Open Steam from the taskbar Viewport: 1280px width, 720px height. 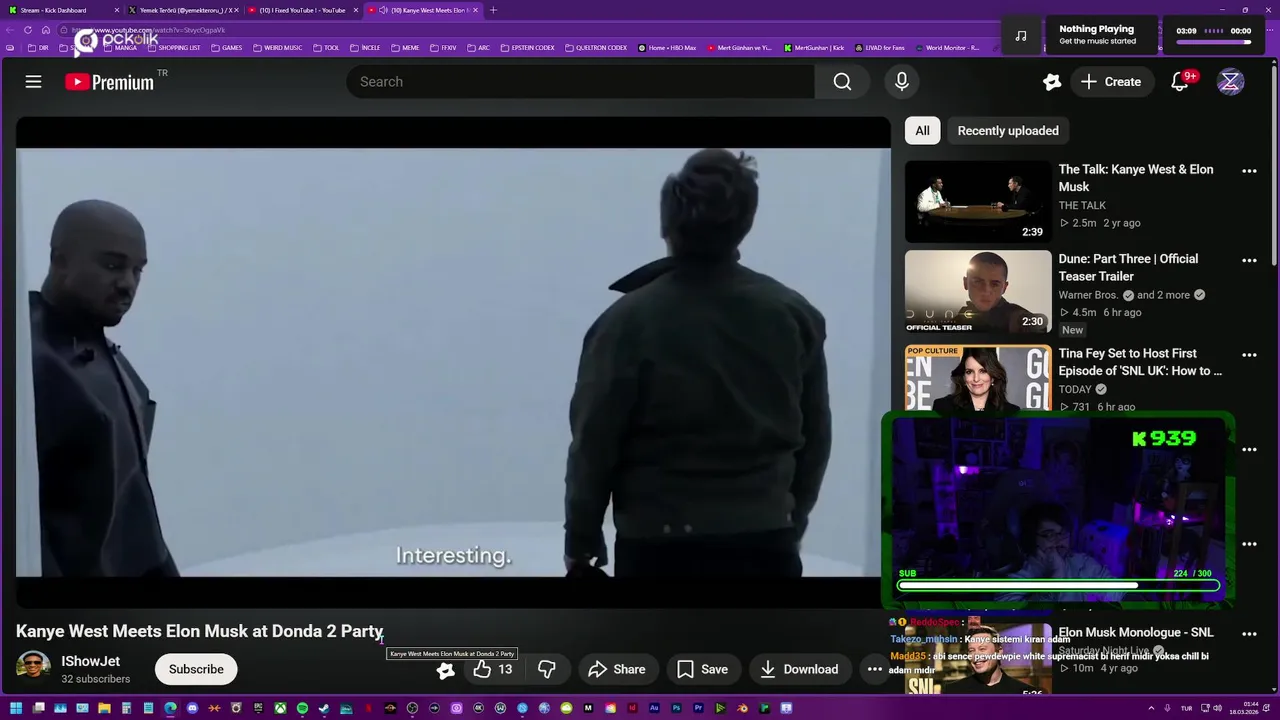(x=324, y=708)
